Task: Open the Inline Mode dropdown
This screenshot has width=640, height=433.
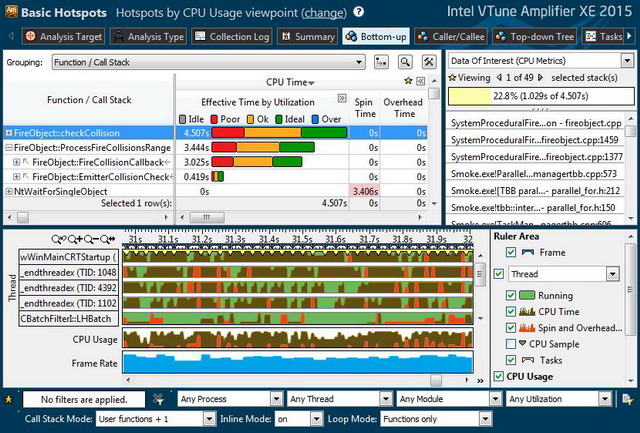Action: coord(316,419)
